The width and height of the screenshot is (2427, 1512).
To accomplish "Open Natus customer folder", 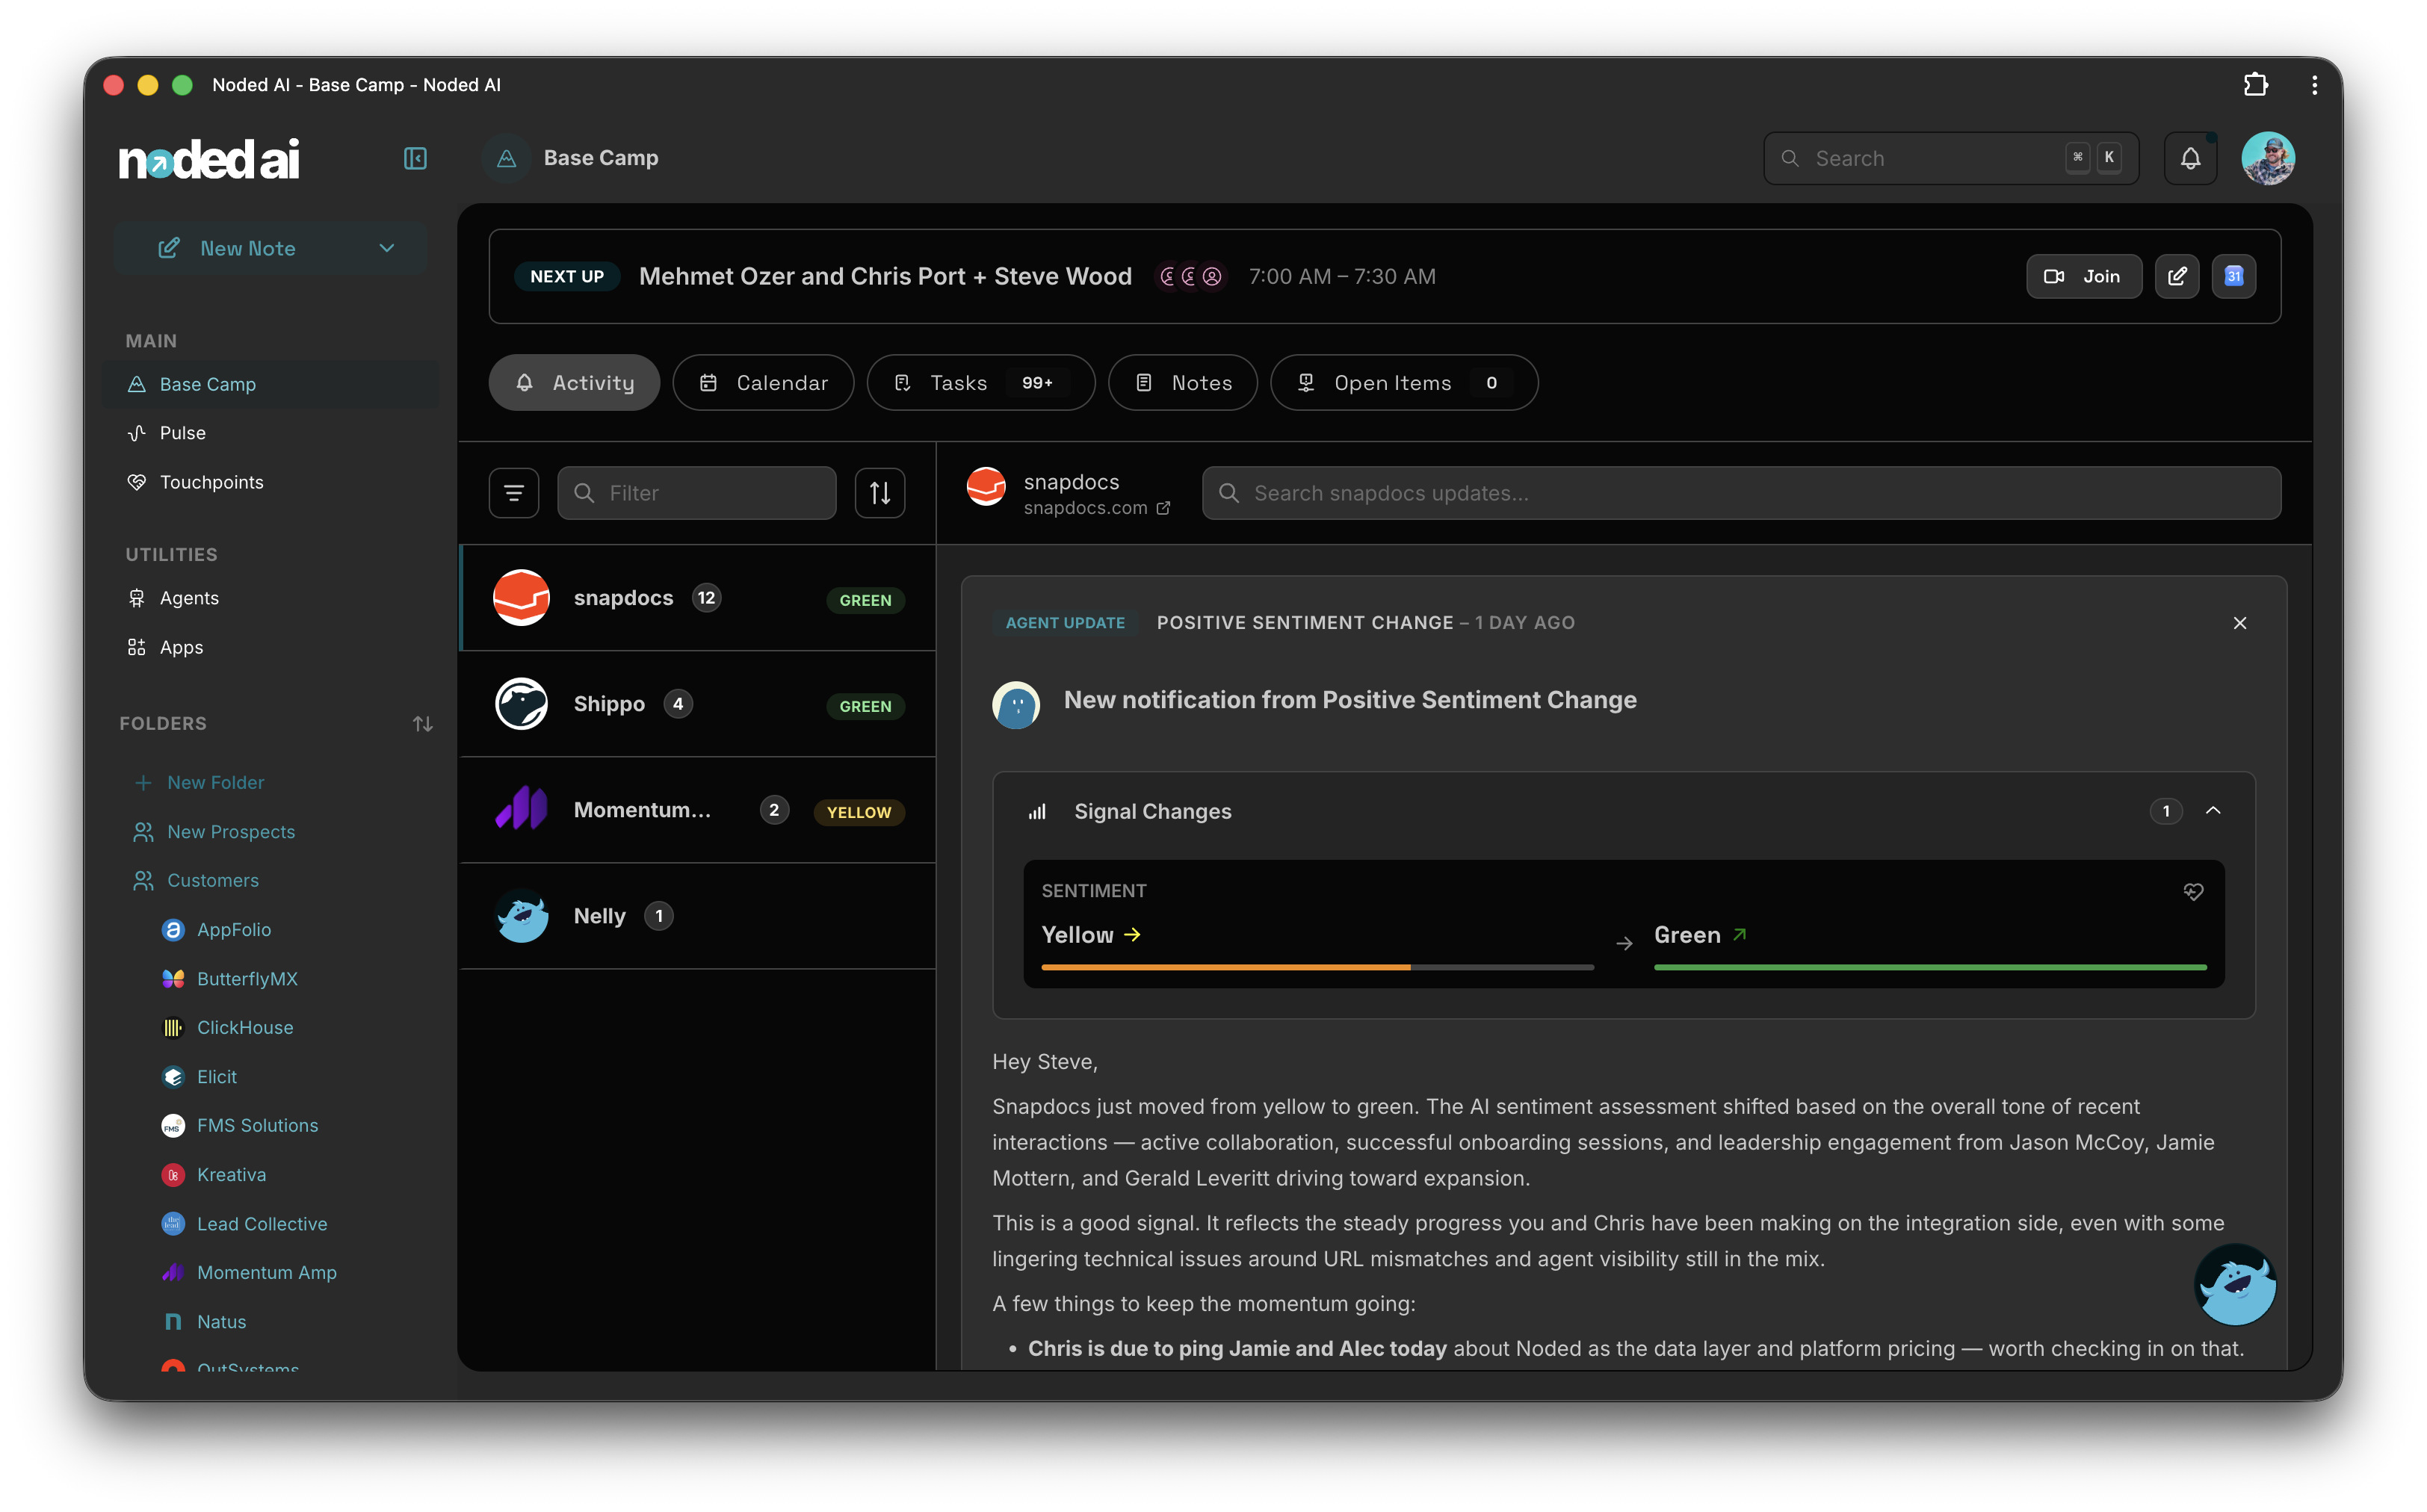I will point(204,1322).
